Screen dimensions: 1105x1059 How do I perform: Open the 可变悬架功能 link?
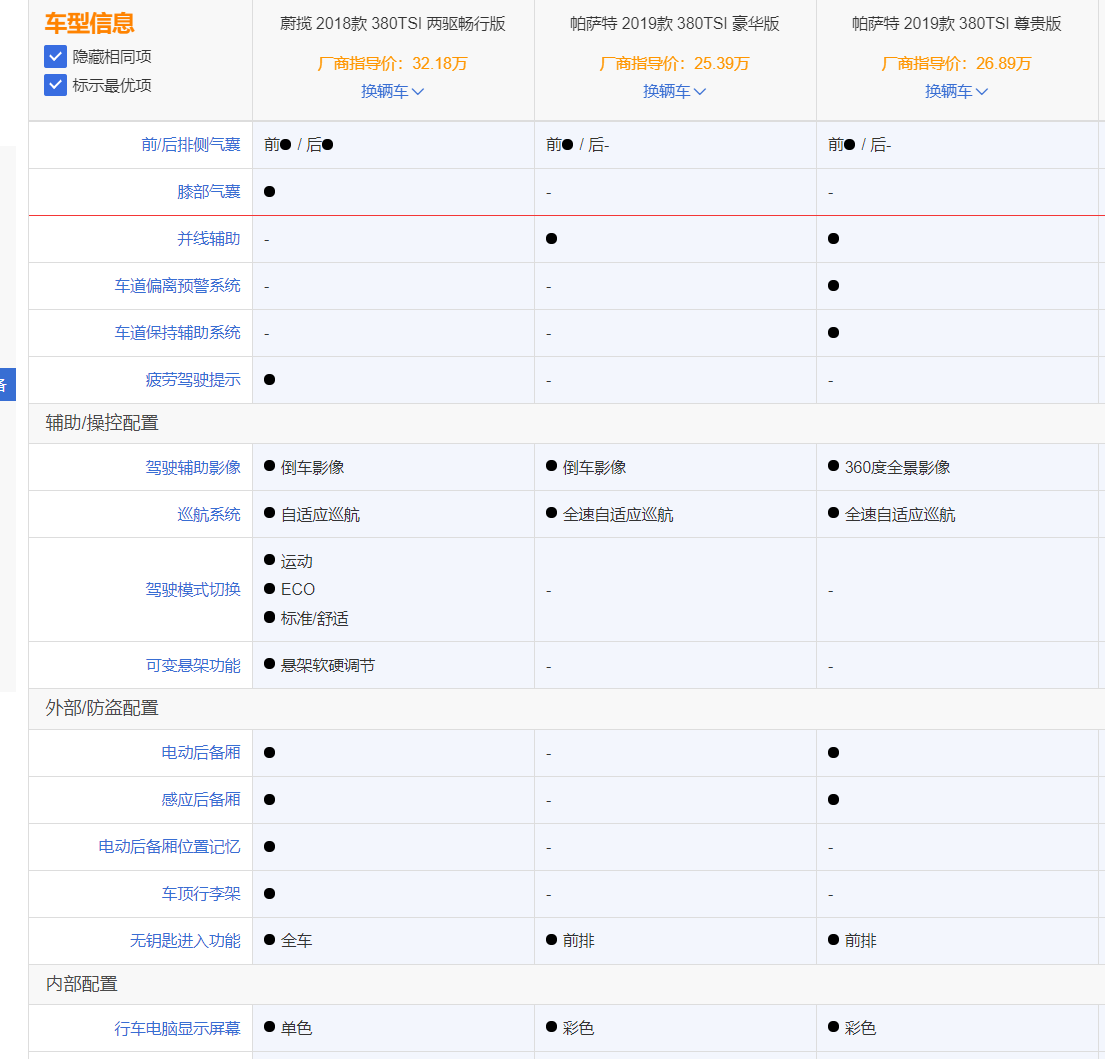[x=193, y=665]
